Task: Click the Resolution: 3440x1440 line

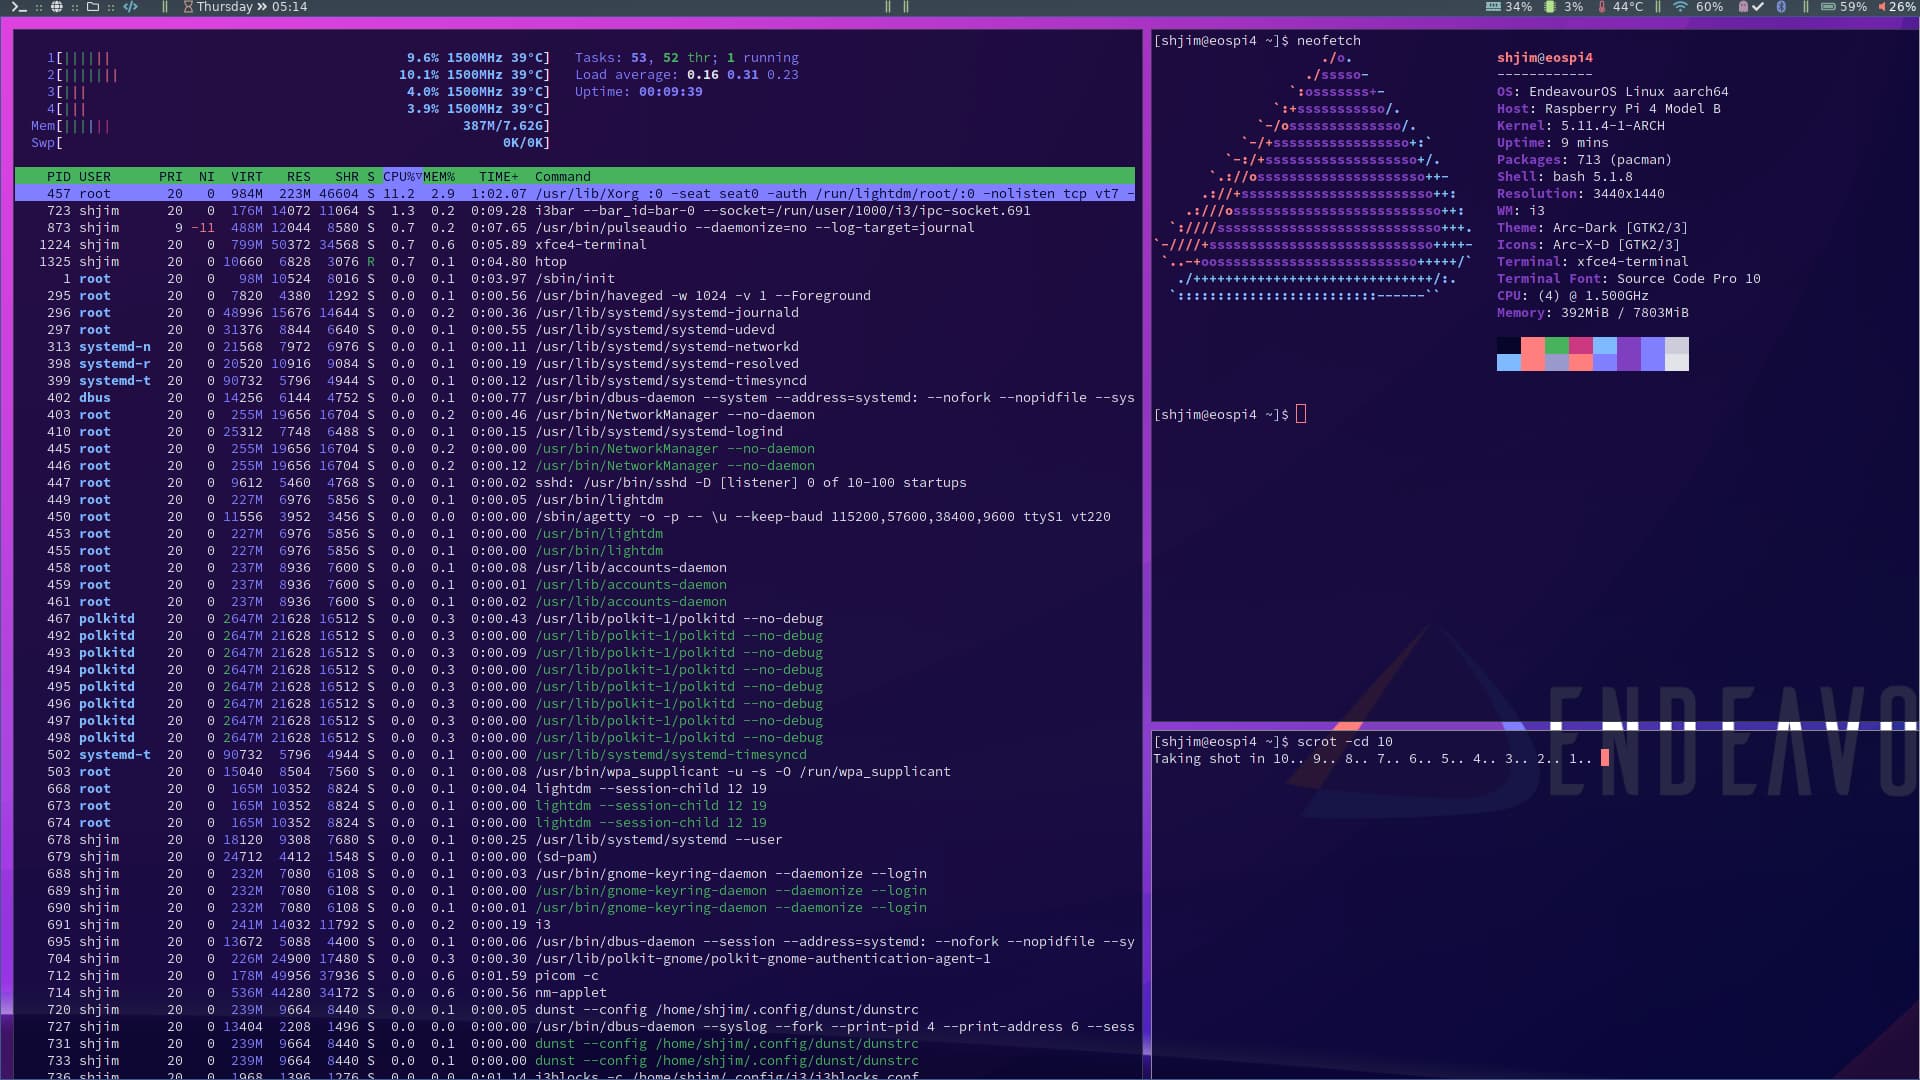Action: click(1580, 194)
